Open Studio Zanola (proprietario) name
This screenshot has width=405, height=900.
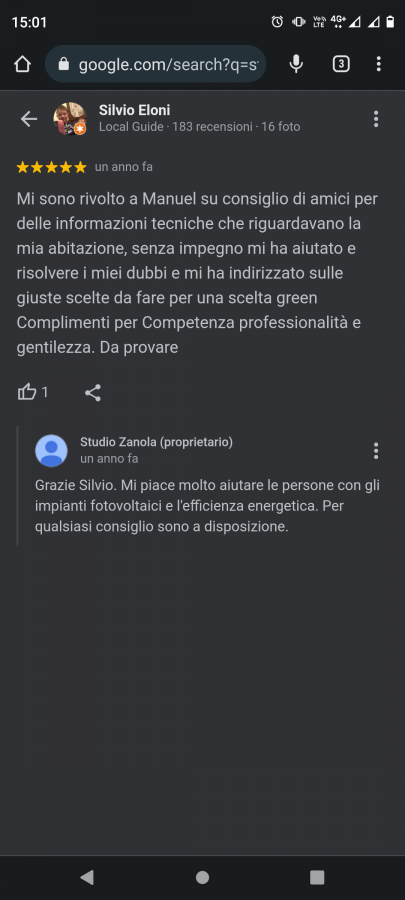coord(157,442)
